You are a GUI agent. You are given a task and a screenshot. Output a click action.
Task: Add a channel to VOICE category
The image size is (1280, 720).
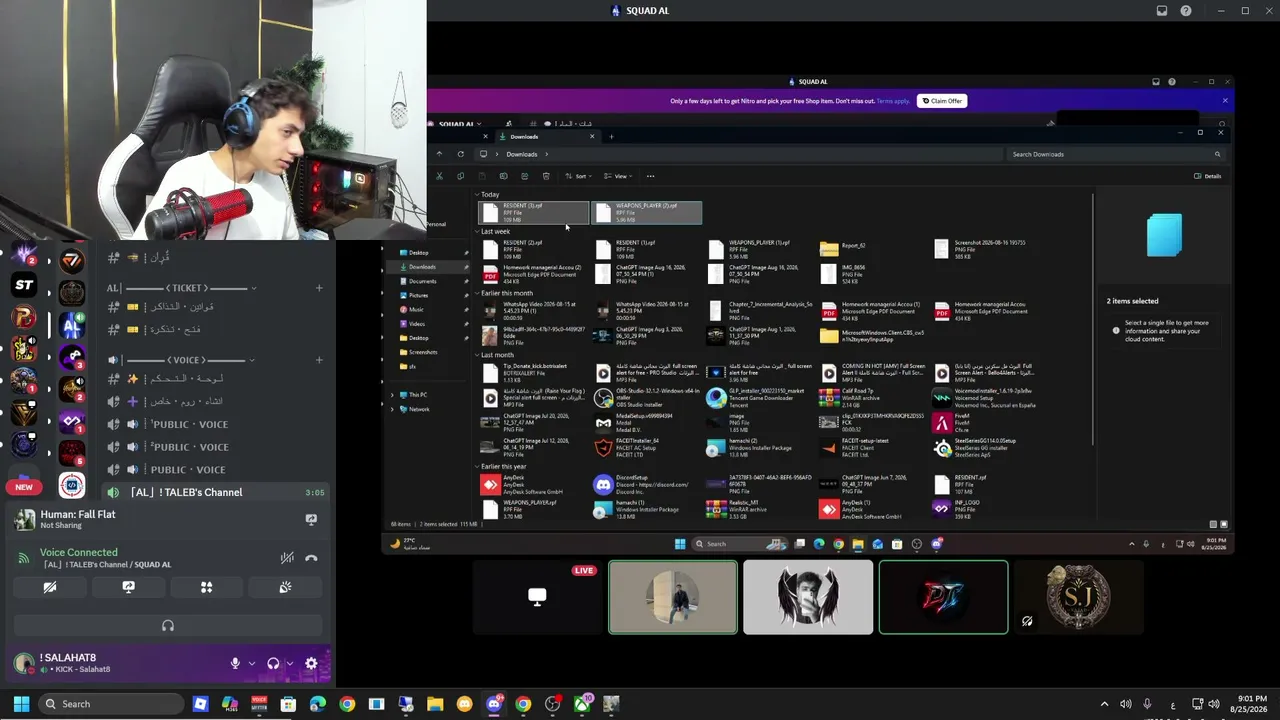[x=319, y=360]
